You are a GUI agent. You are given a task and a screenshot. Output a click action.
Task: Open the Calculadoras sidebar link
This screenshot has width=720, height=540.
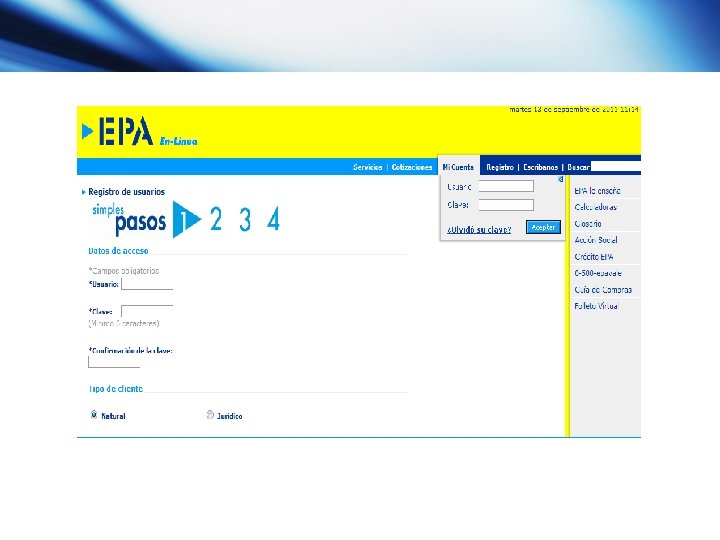pos(596,207)
